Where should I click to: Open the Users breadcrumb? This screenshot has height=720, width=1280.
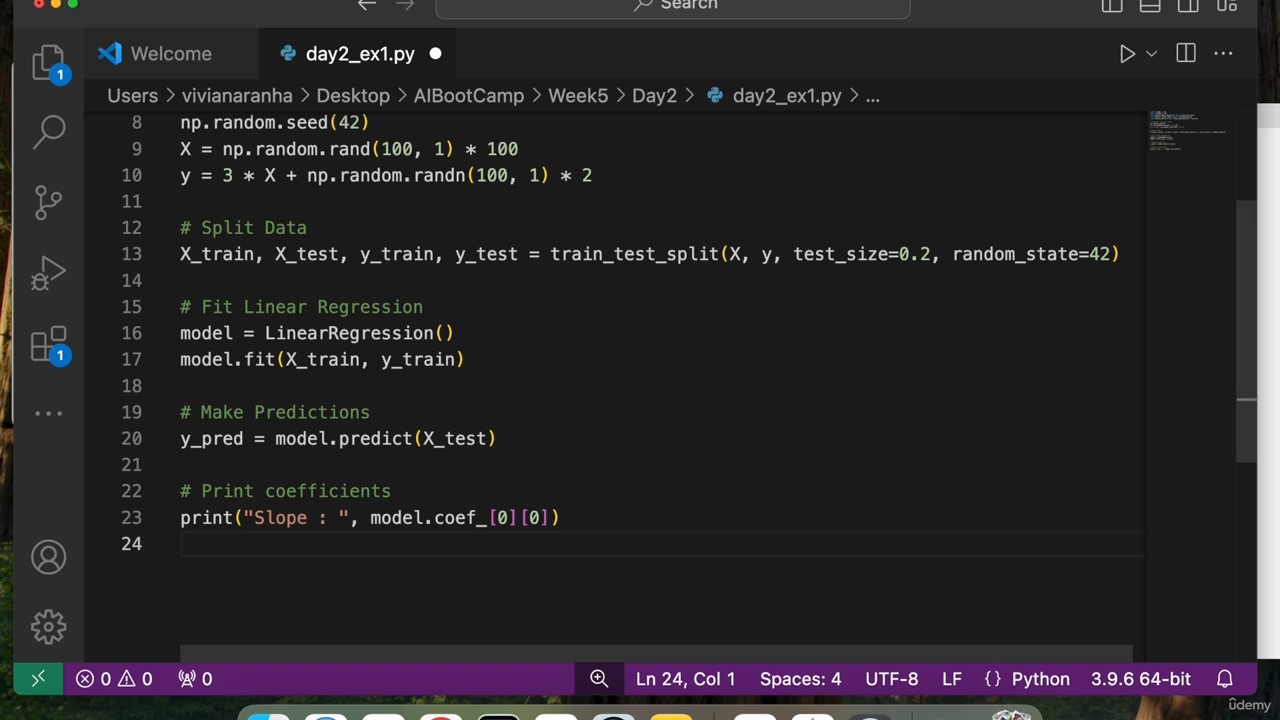[x=133, y=96]
